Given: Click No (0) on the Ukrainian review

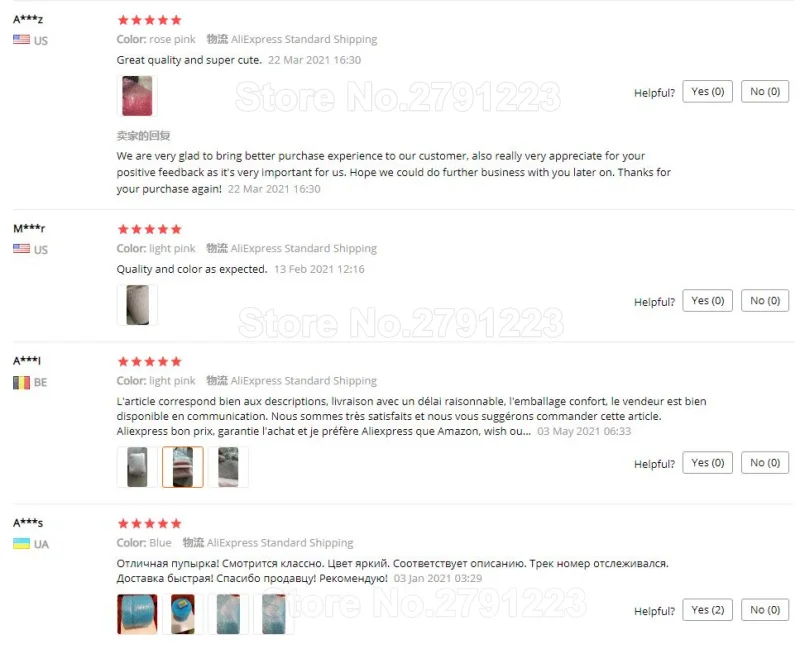Looking at the screenshot, I should tap(765, 610).
